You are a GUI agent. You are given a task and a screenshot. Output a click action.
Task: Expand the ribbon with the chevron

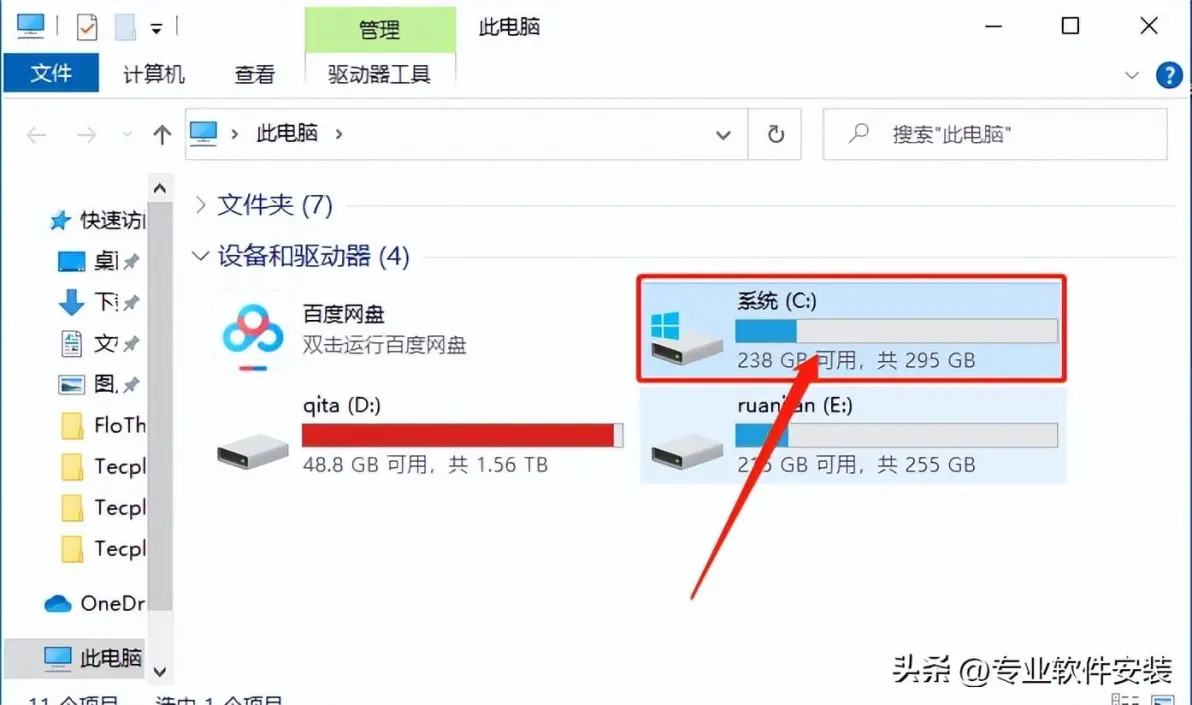click(x=1131, y=75)
